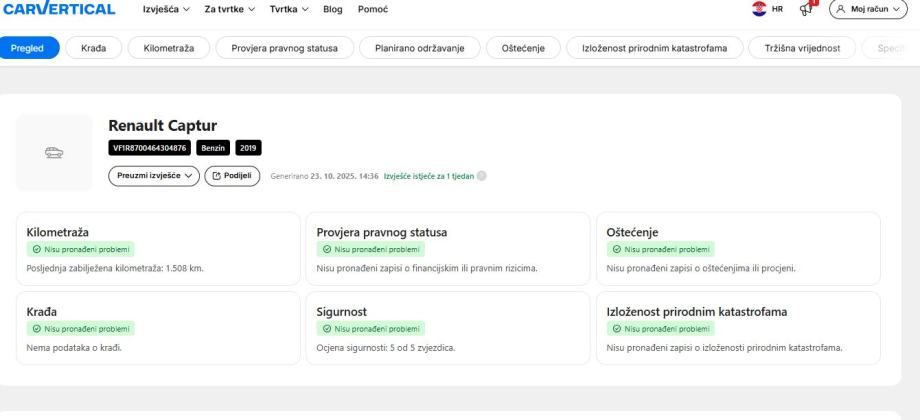Click Posljednja zabilježena kilometraža: 1.508 km text
920x420 pixels.
115,268
